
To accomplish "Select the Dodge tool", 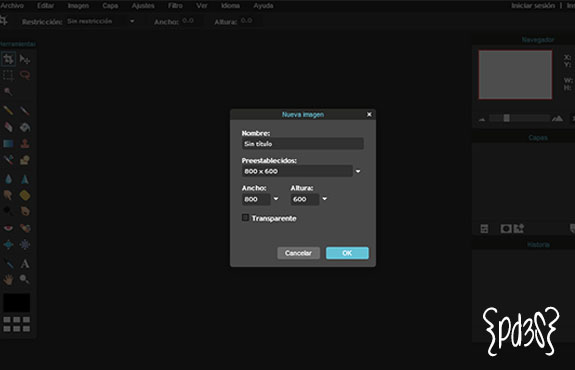I will tap(8, 211).
